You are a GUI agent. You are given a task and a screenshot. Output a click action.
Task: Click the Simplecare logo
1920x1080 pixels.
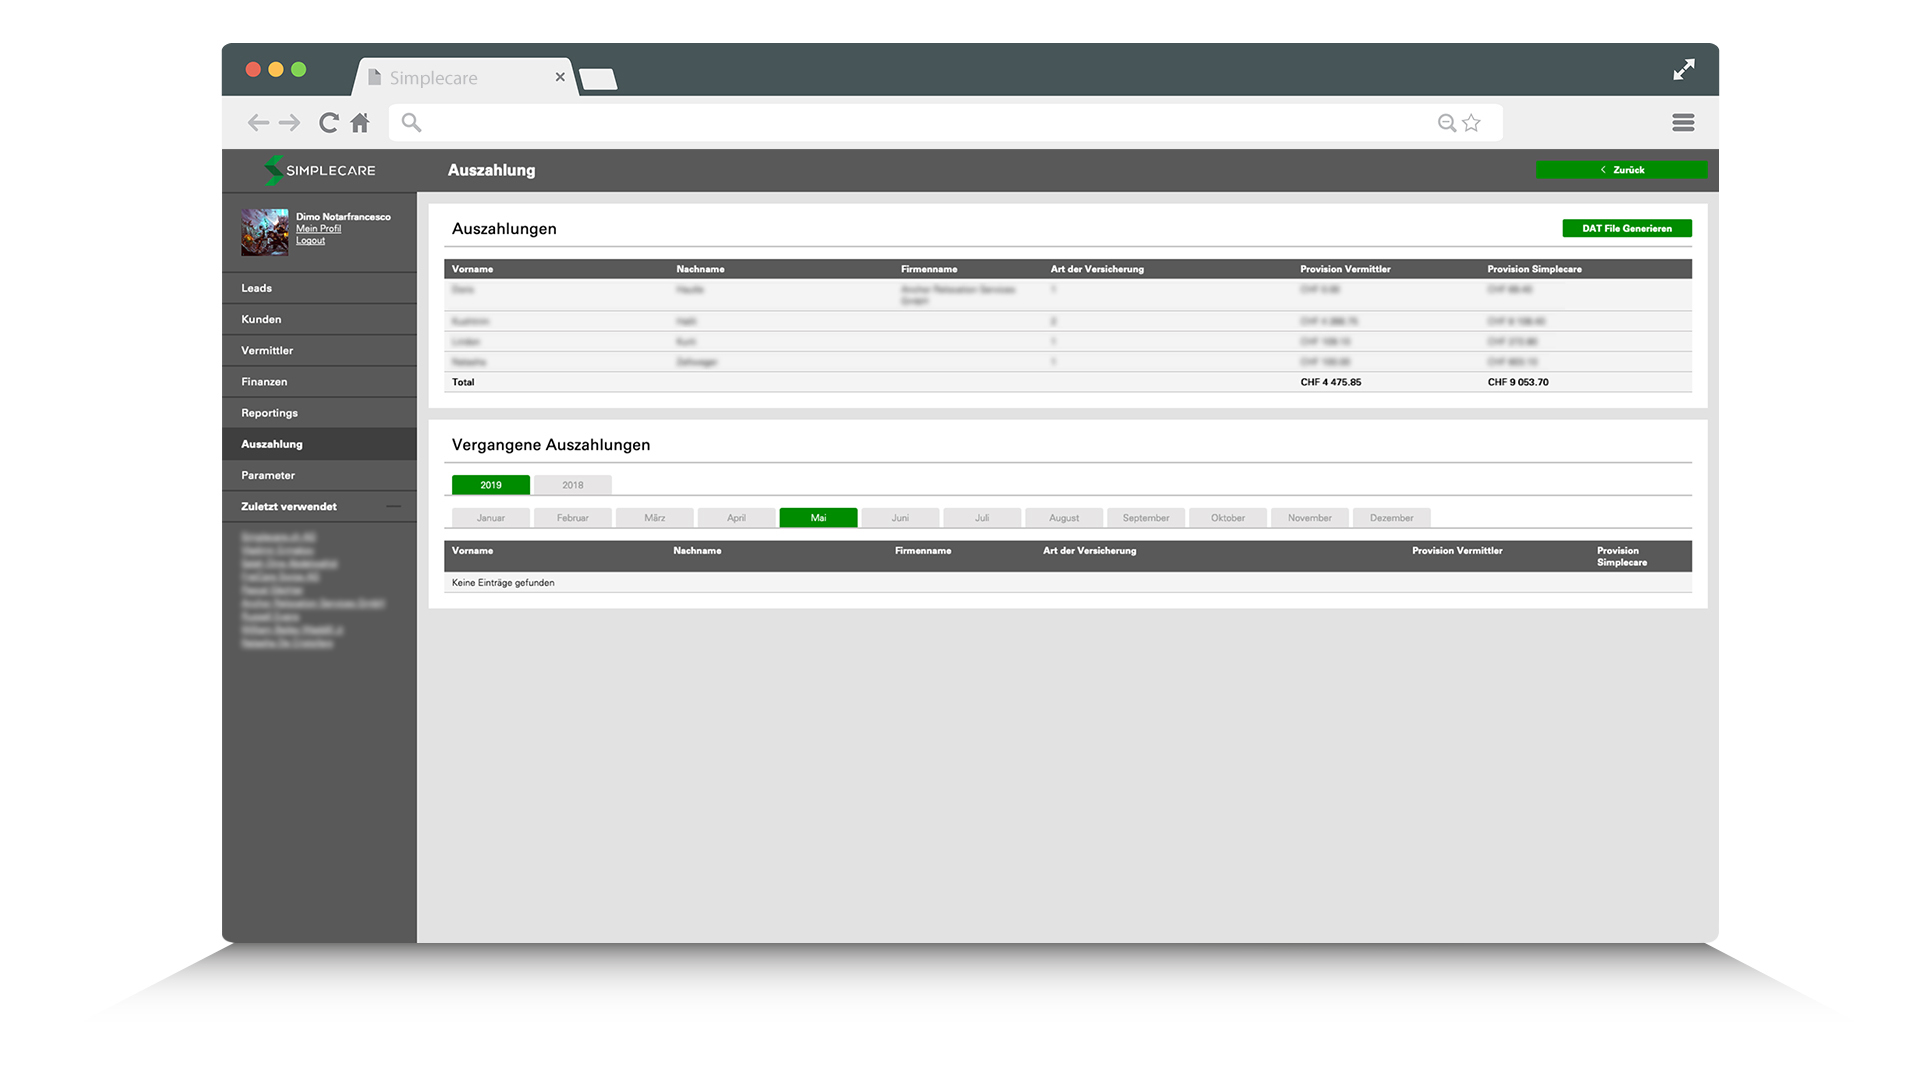[320, 170]
